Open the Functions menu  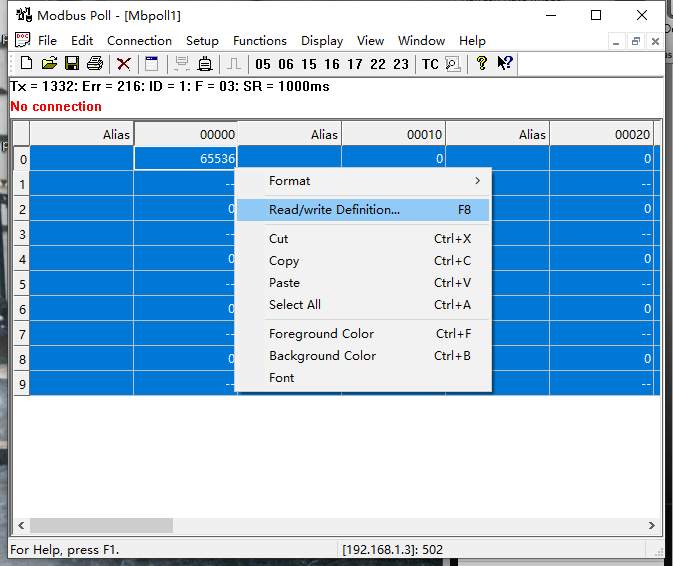tap(260, 40)
